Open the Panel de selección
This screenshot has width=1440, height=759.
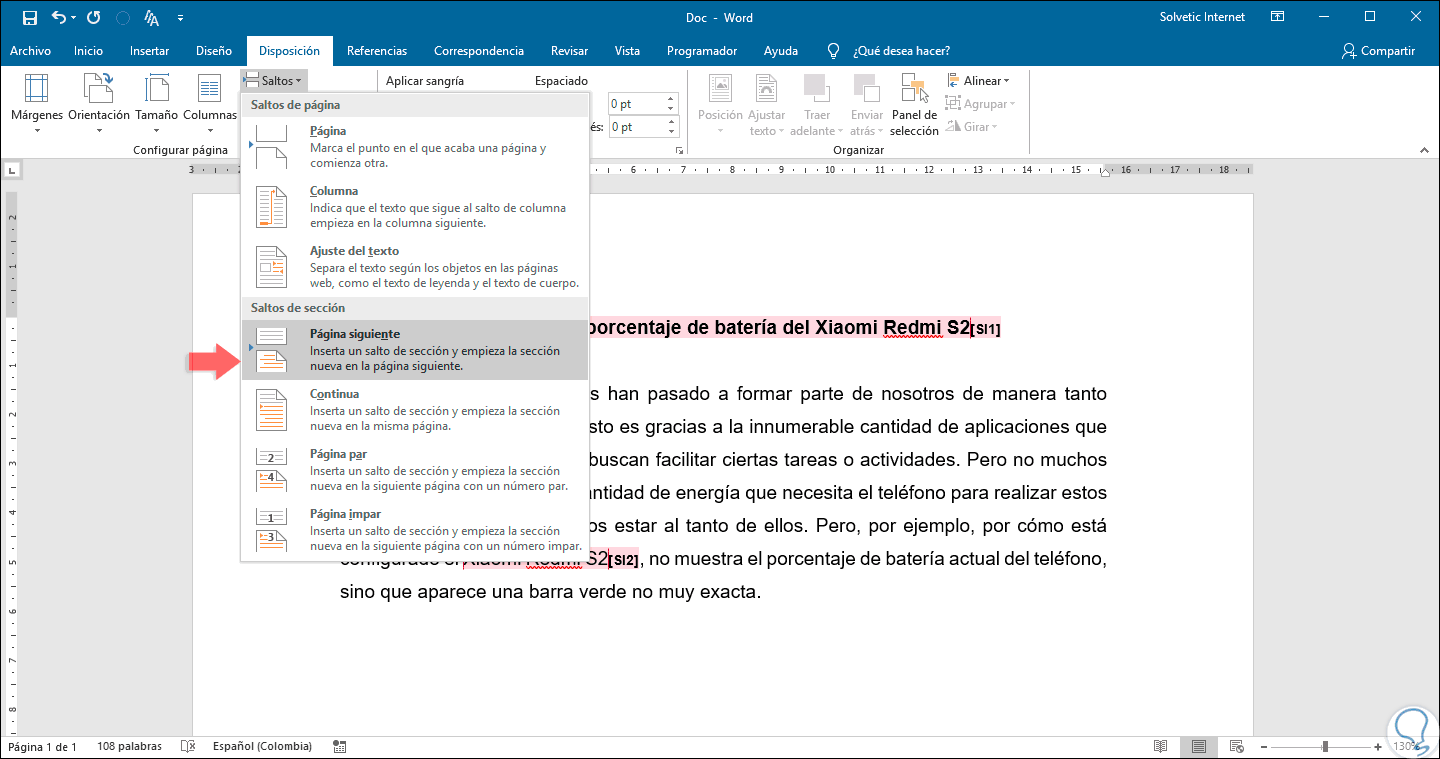pos(914,106)
